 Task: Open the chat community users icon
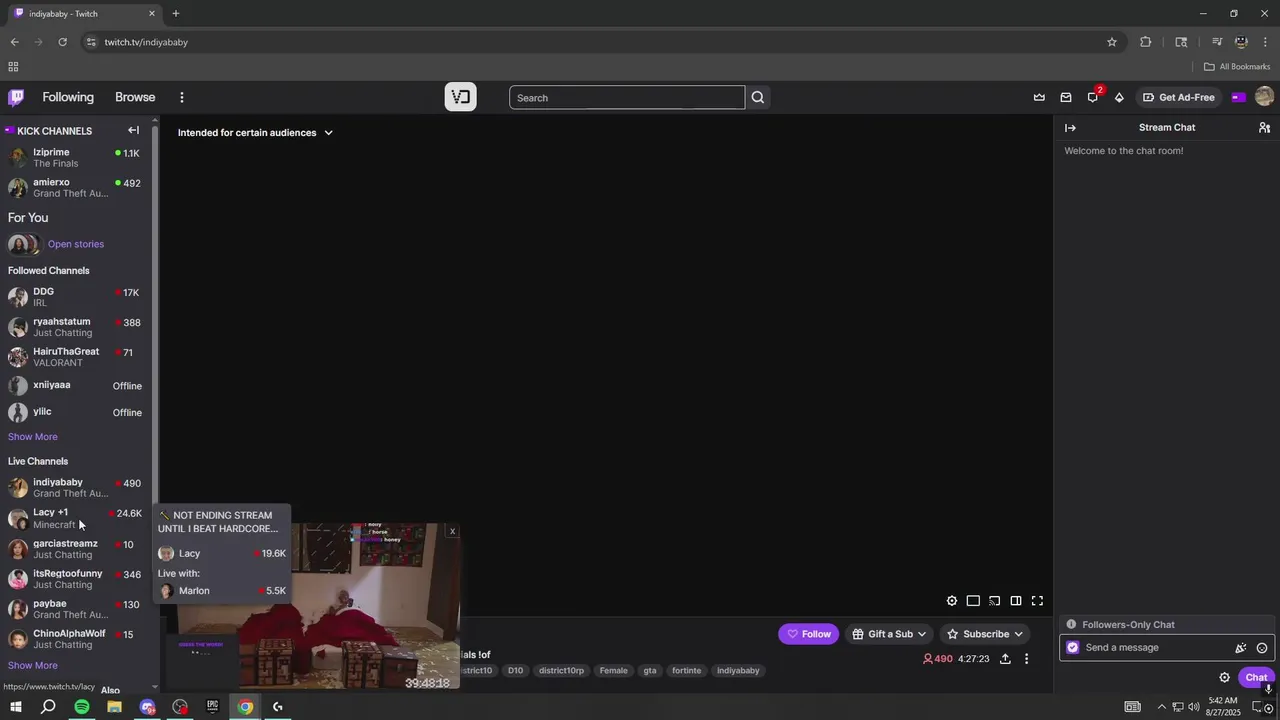(x=1264, y=128)
